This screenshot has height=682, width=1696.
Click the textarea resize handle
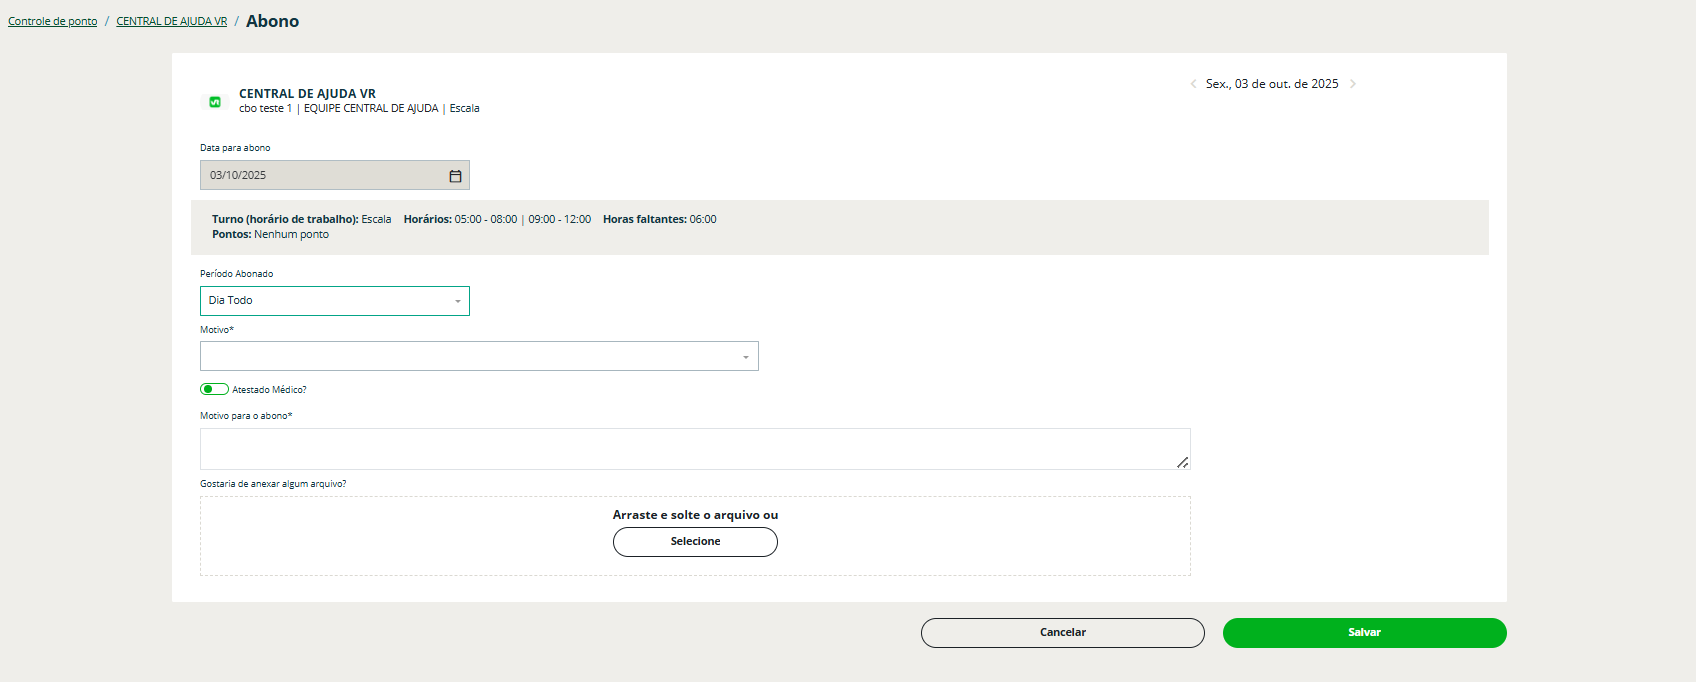[x=1182, y=462]
